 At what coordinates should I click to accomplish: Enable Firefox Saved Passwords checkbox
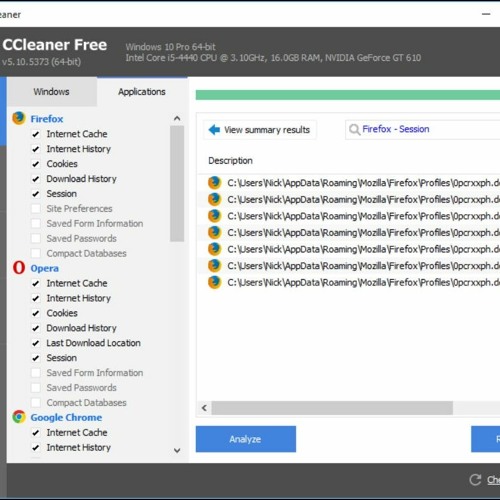click(36, 239)
